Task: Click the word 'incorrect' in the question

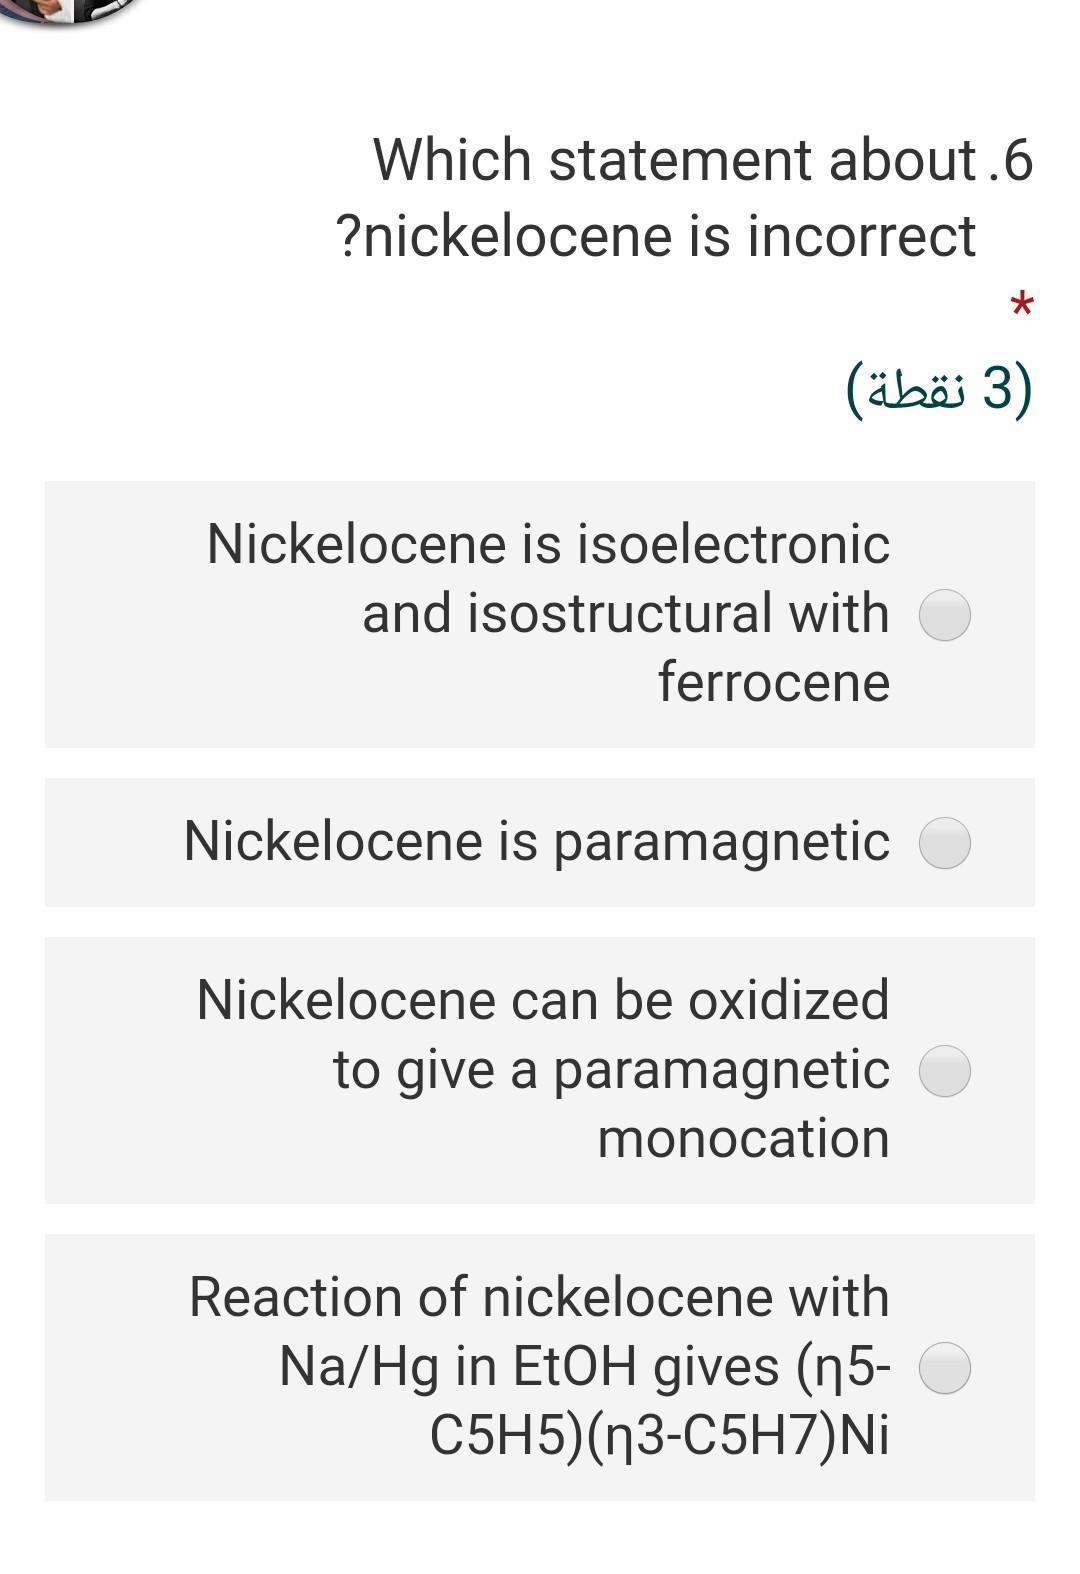Action: (862, 233)
